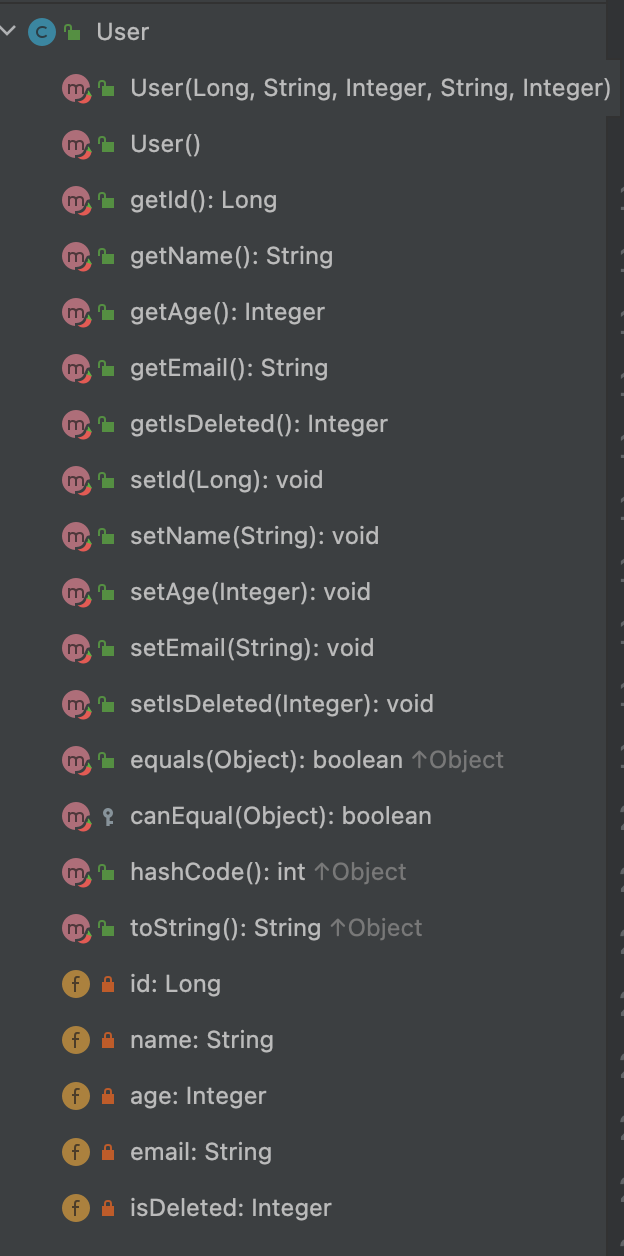Select getIsDeleted(): Integer method
This screenshot has height=1256, width=624.
259,424
